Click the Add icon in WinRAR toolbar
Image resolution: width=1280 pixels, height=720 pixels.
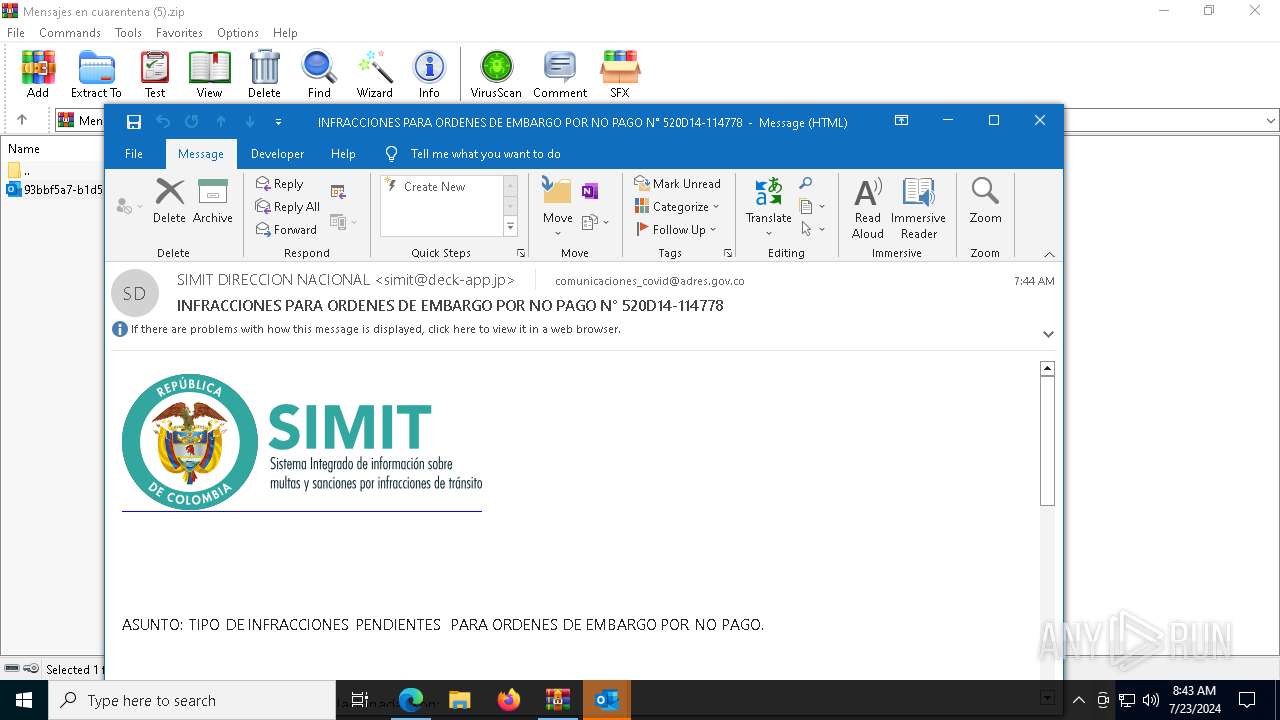point(38,74)
